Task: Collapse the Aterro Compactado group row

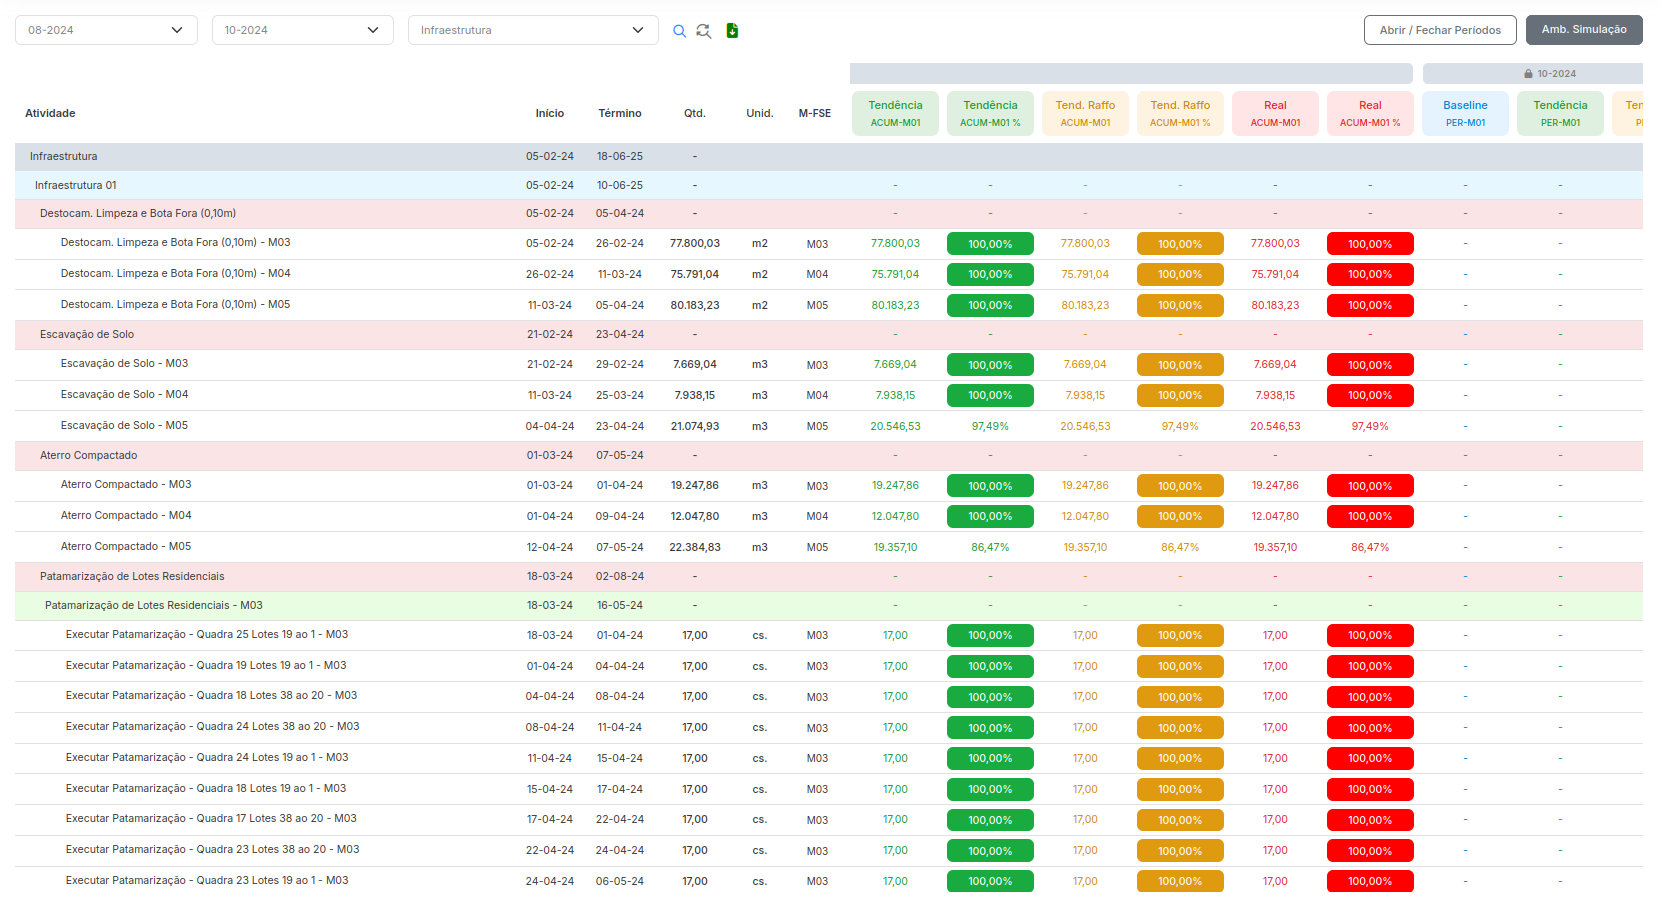Action: [89, 455]
